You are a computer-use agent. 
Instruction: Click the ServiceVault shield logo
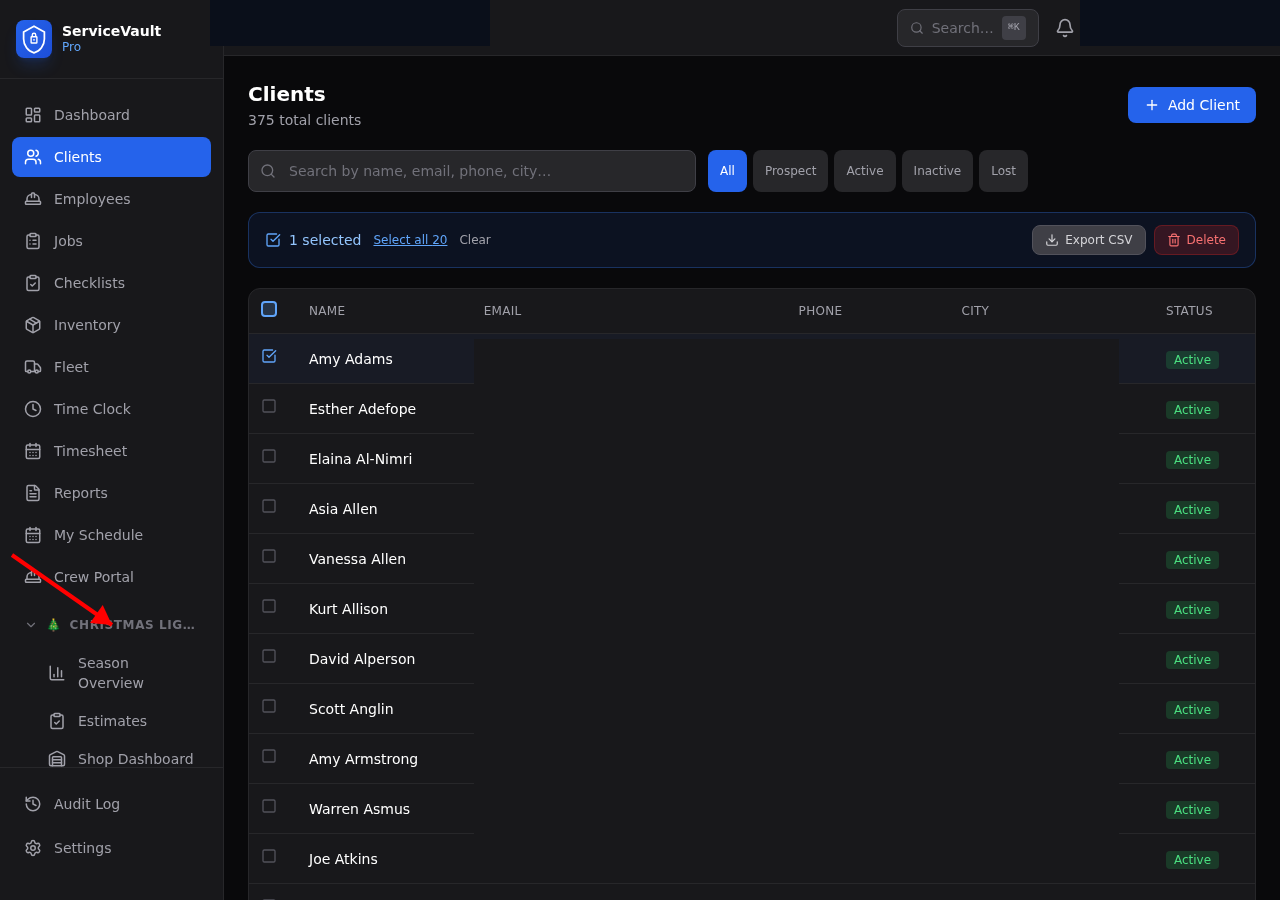[34, 39]
